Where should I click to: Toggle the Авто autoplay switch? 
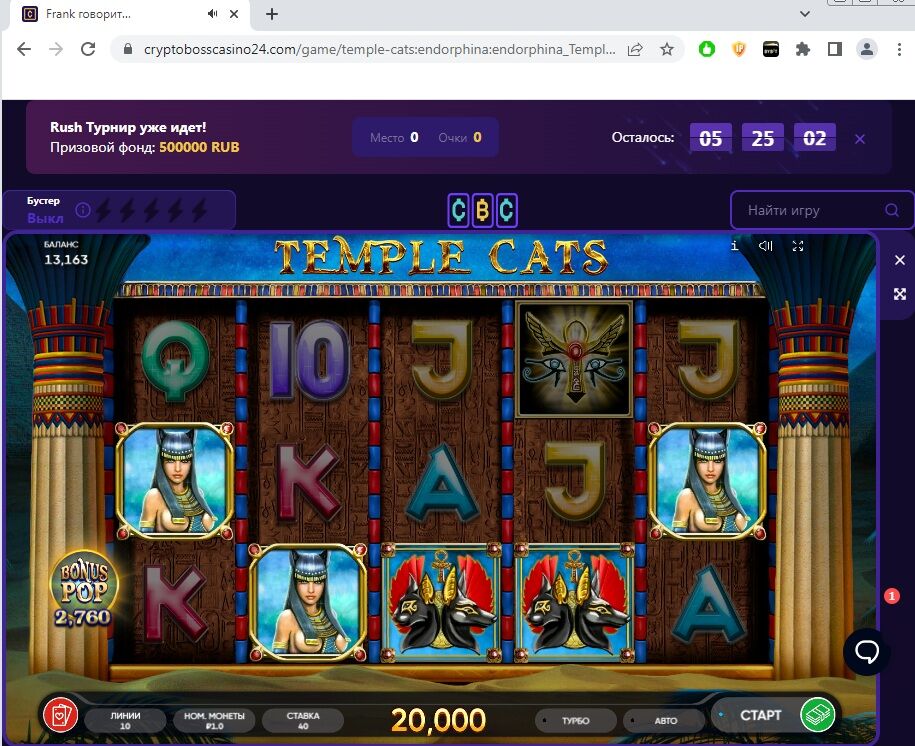coord(665,720)
